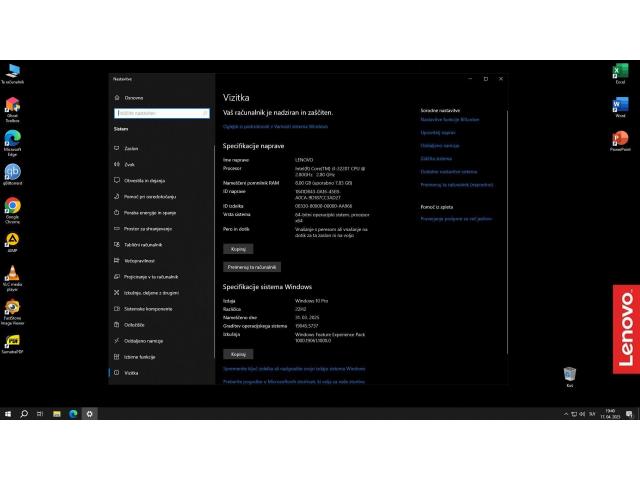
Task: Open the Dodatne nastavitve sistema link
Action: point(449,172)
